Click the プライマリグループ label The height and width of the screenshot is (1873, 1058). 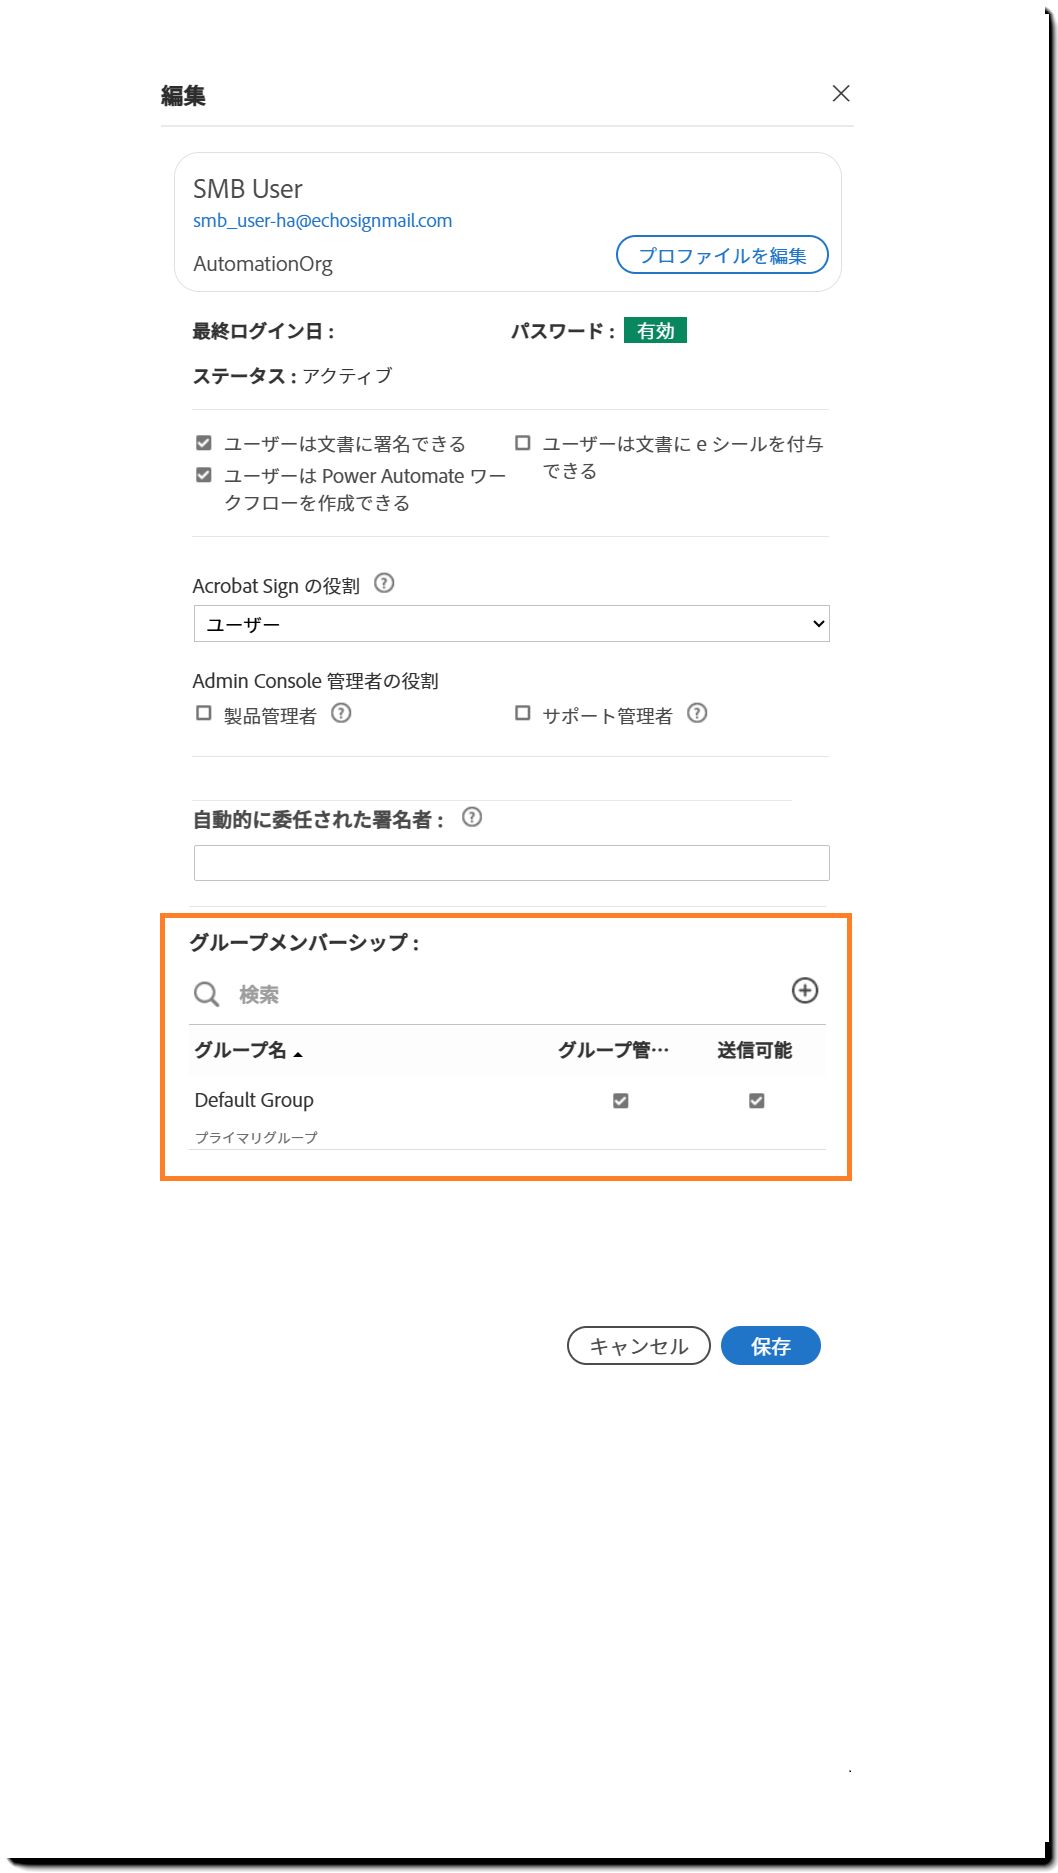point(256,1137)
